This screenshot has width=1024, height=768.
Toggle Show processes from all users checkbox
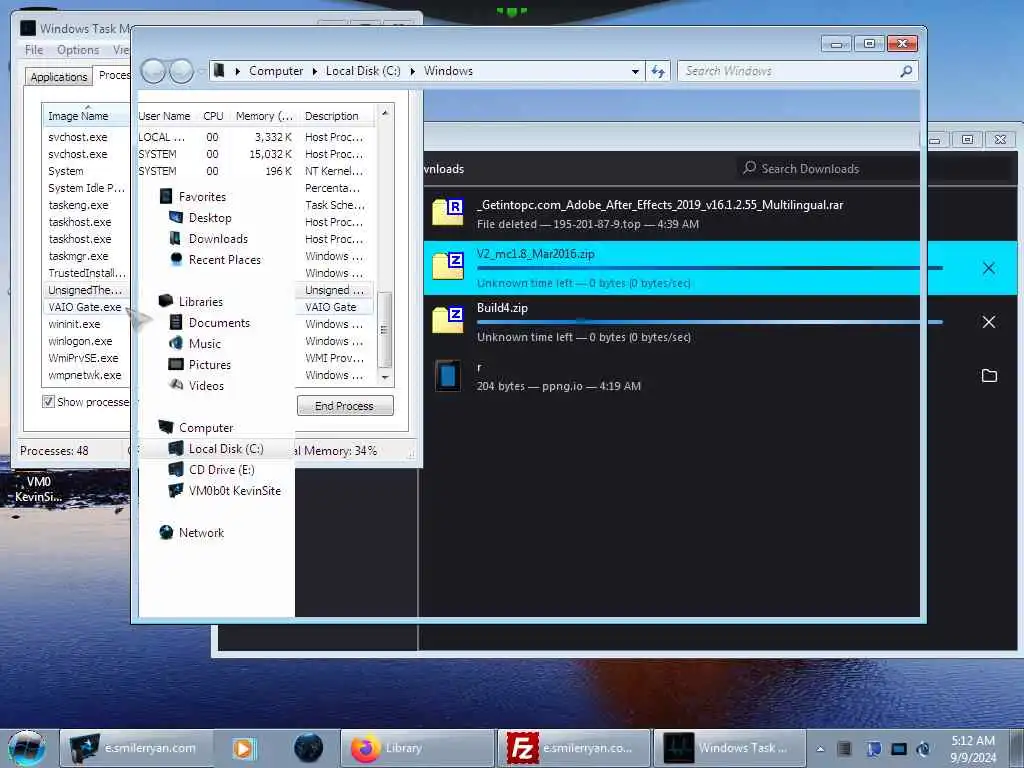(x=48, y=402)
